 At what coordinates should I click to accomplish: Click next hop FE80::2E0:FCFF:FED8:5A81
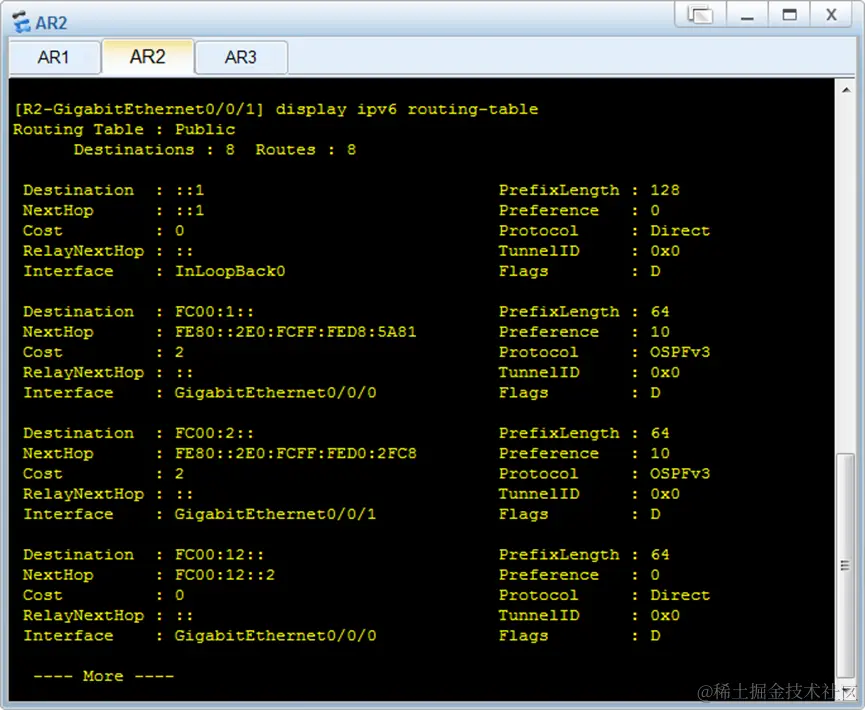pos(296,332)
